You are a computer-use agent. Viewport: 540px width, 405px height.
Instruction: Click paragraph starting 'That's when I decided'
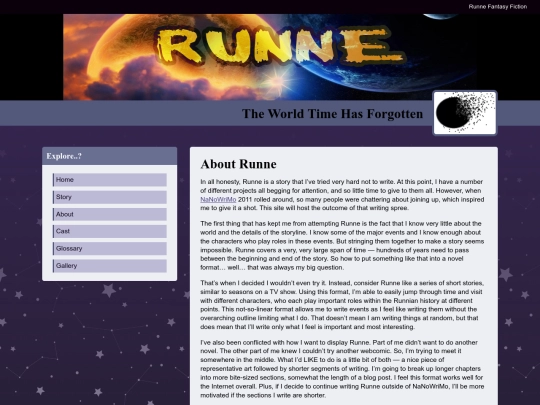tap(342, 305)
